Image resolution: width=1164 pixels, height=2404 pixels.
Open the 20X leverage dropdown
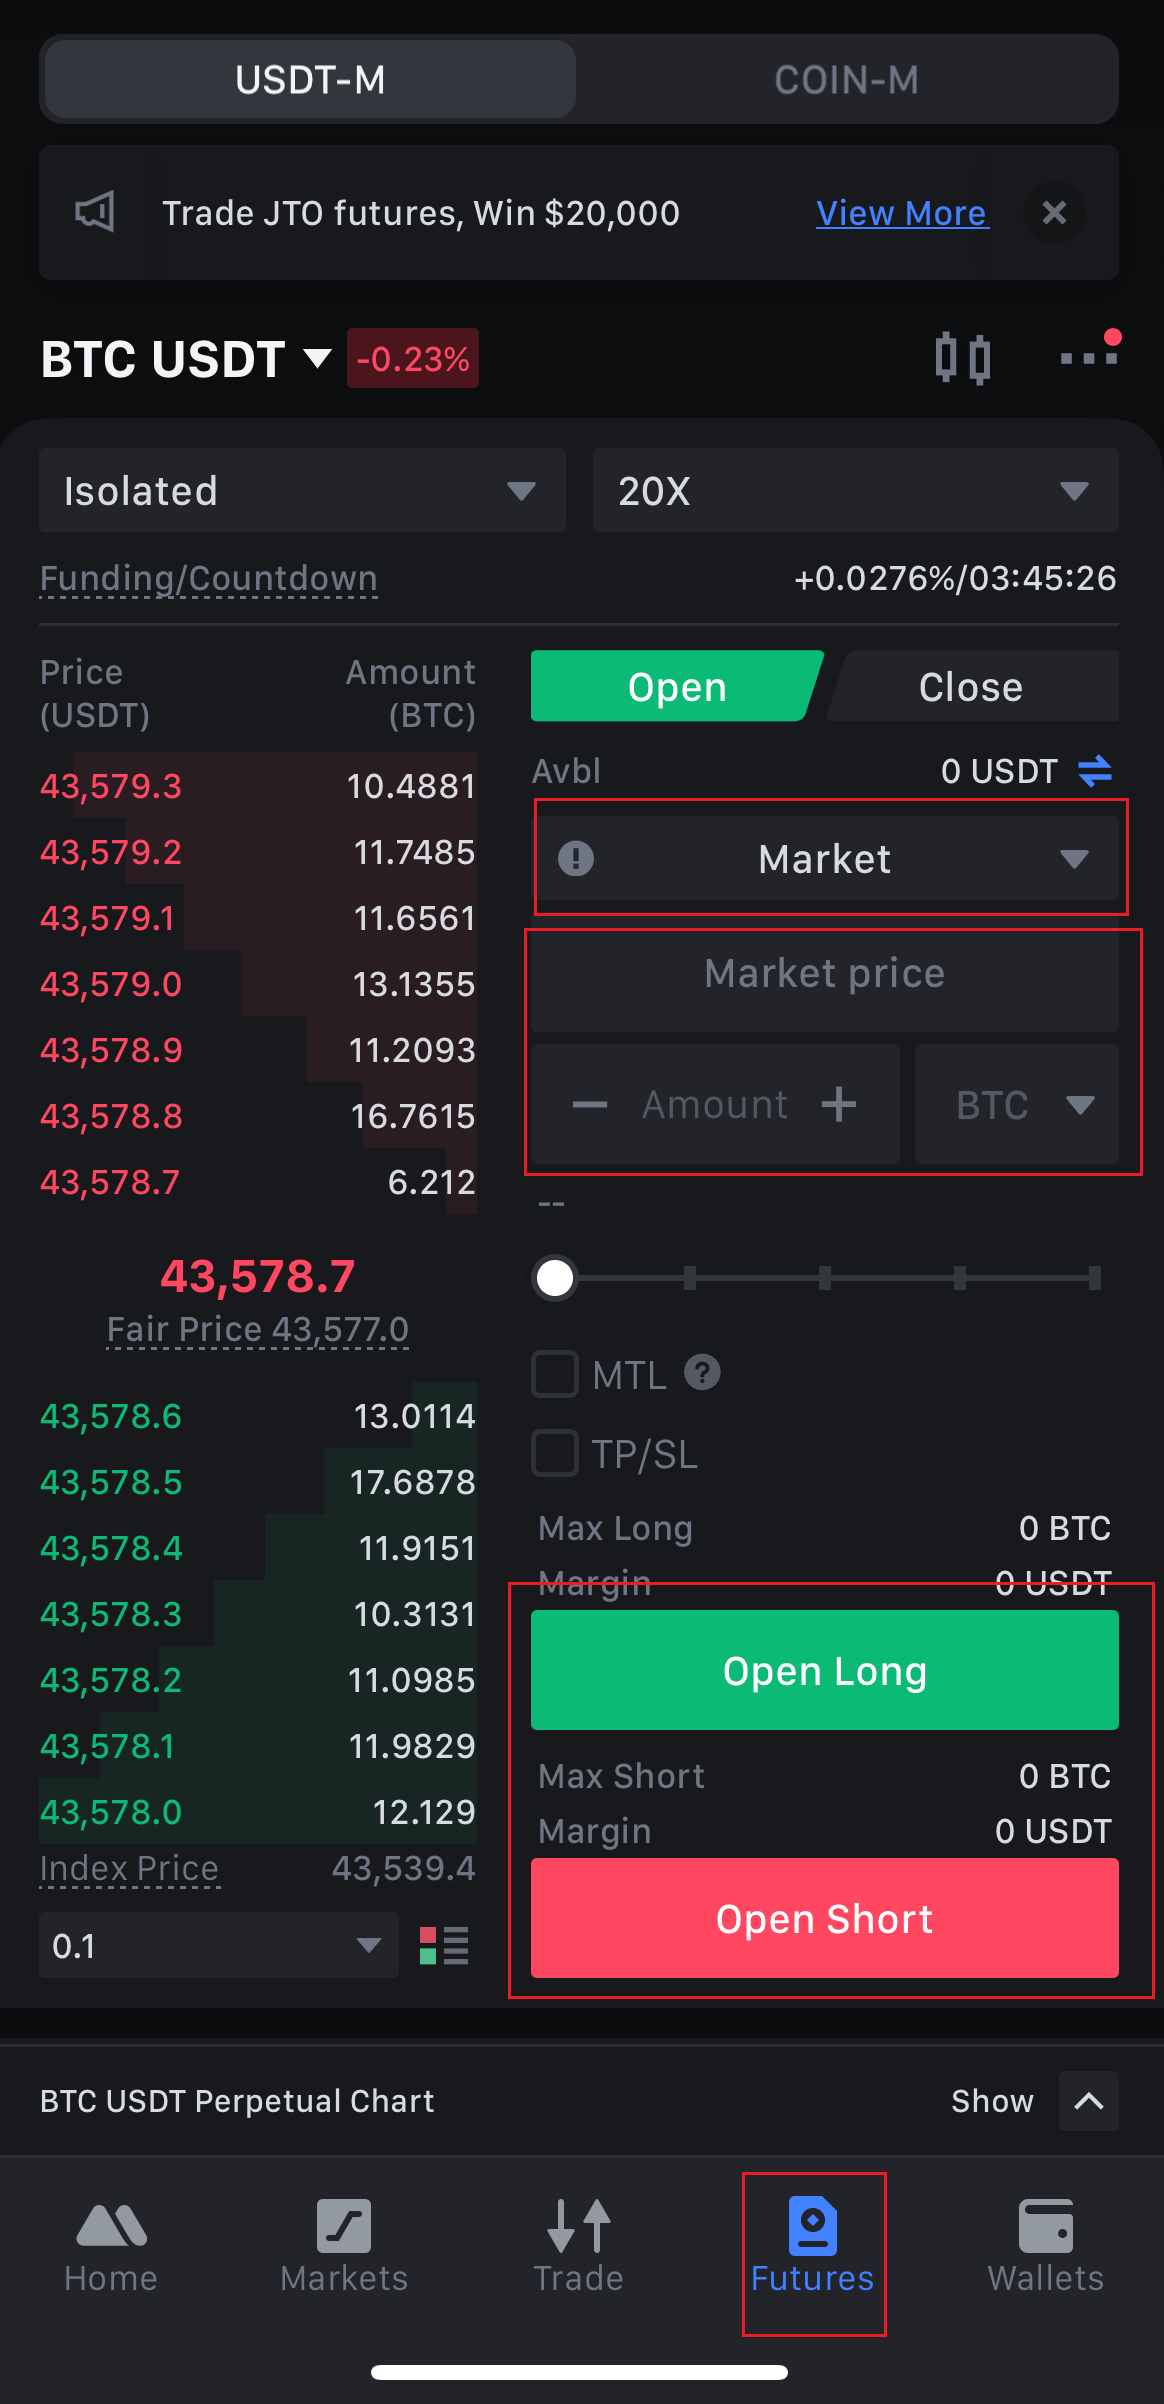pos(855,491)
